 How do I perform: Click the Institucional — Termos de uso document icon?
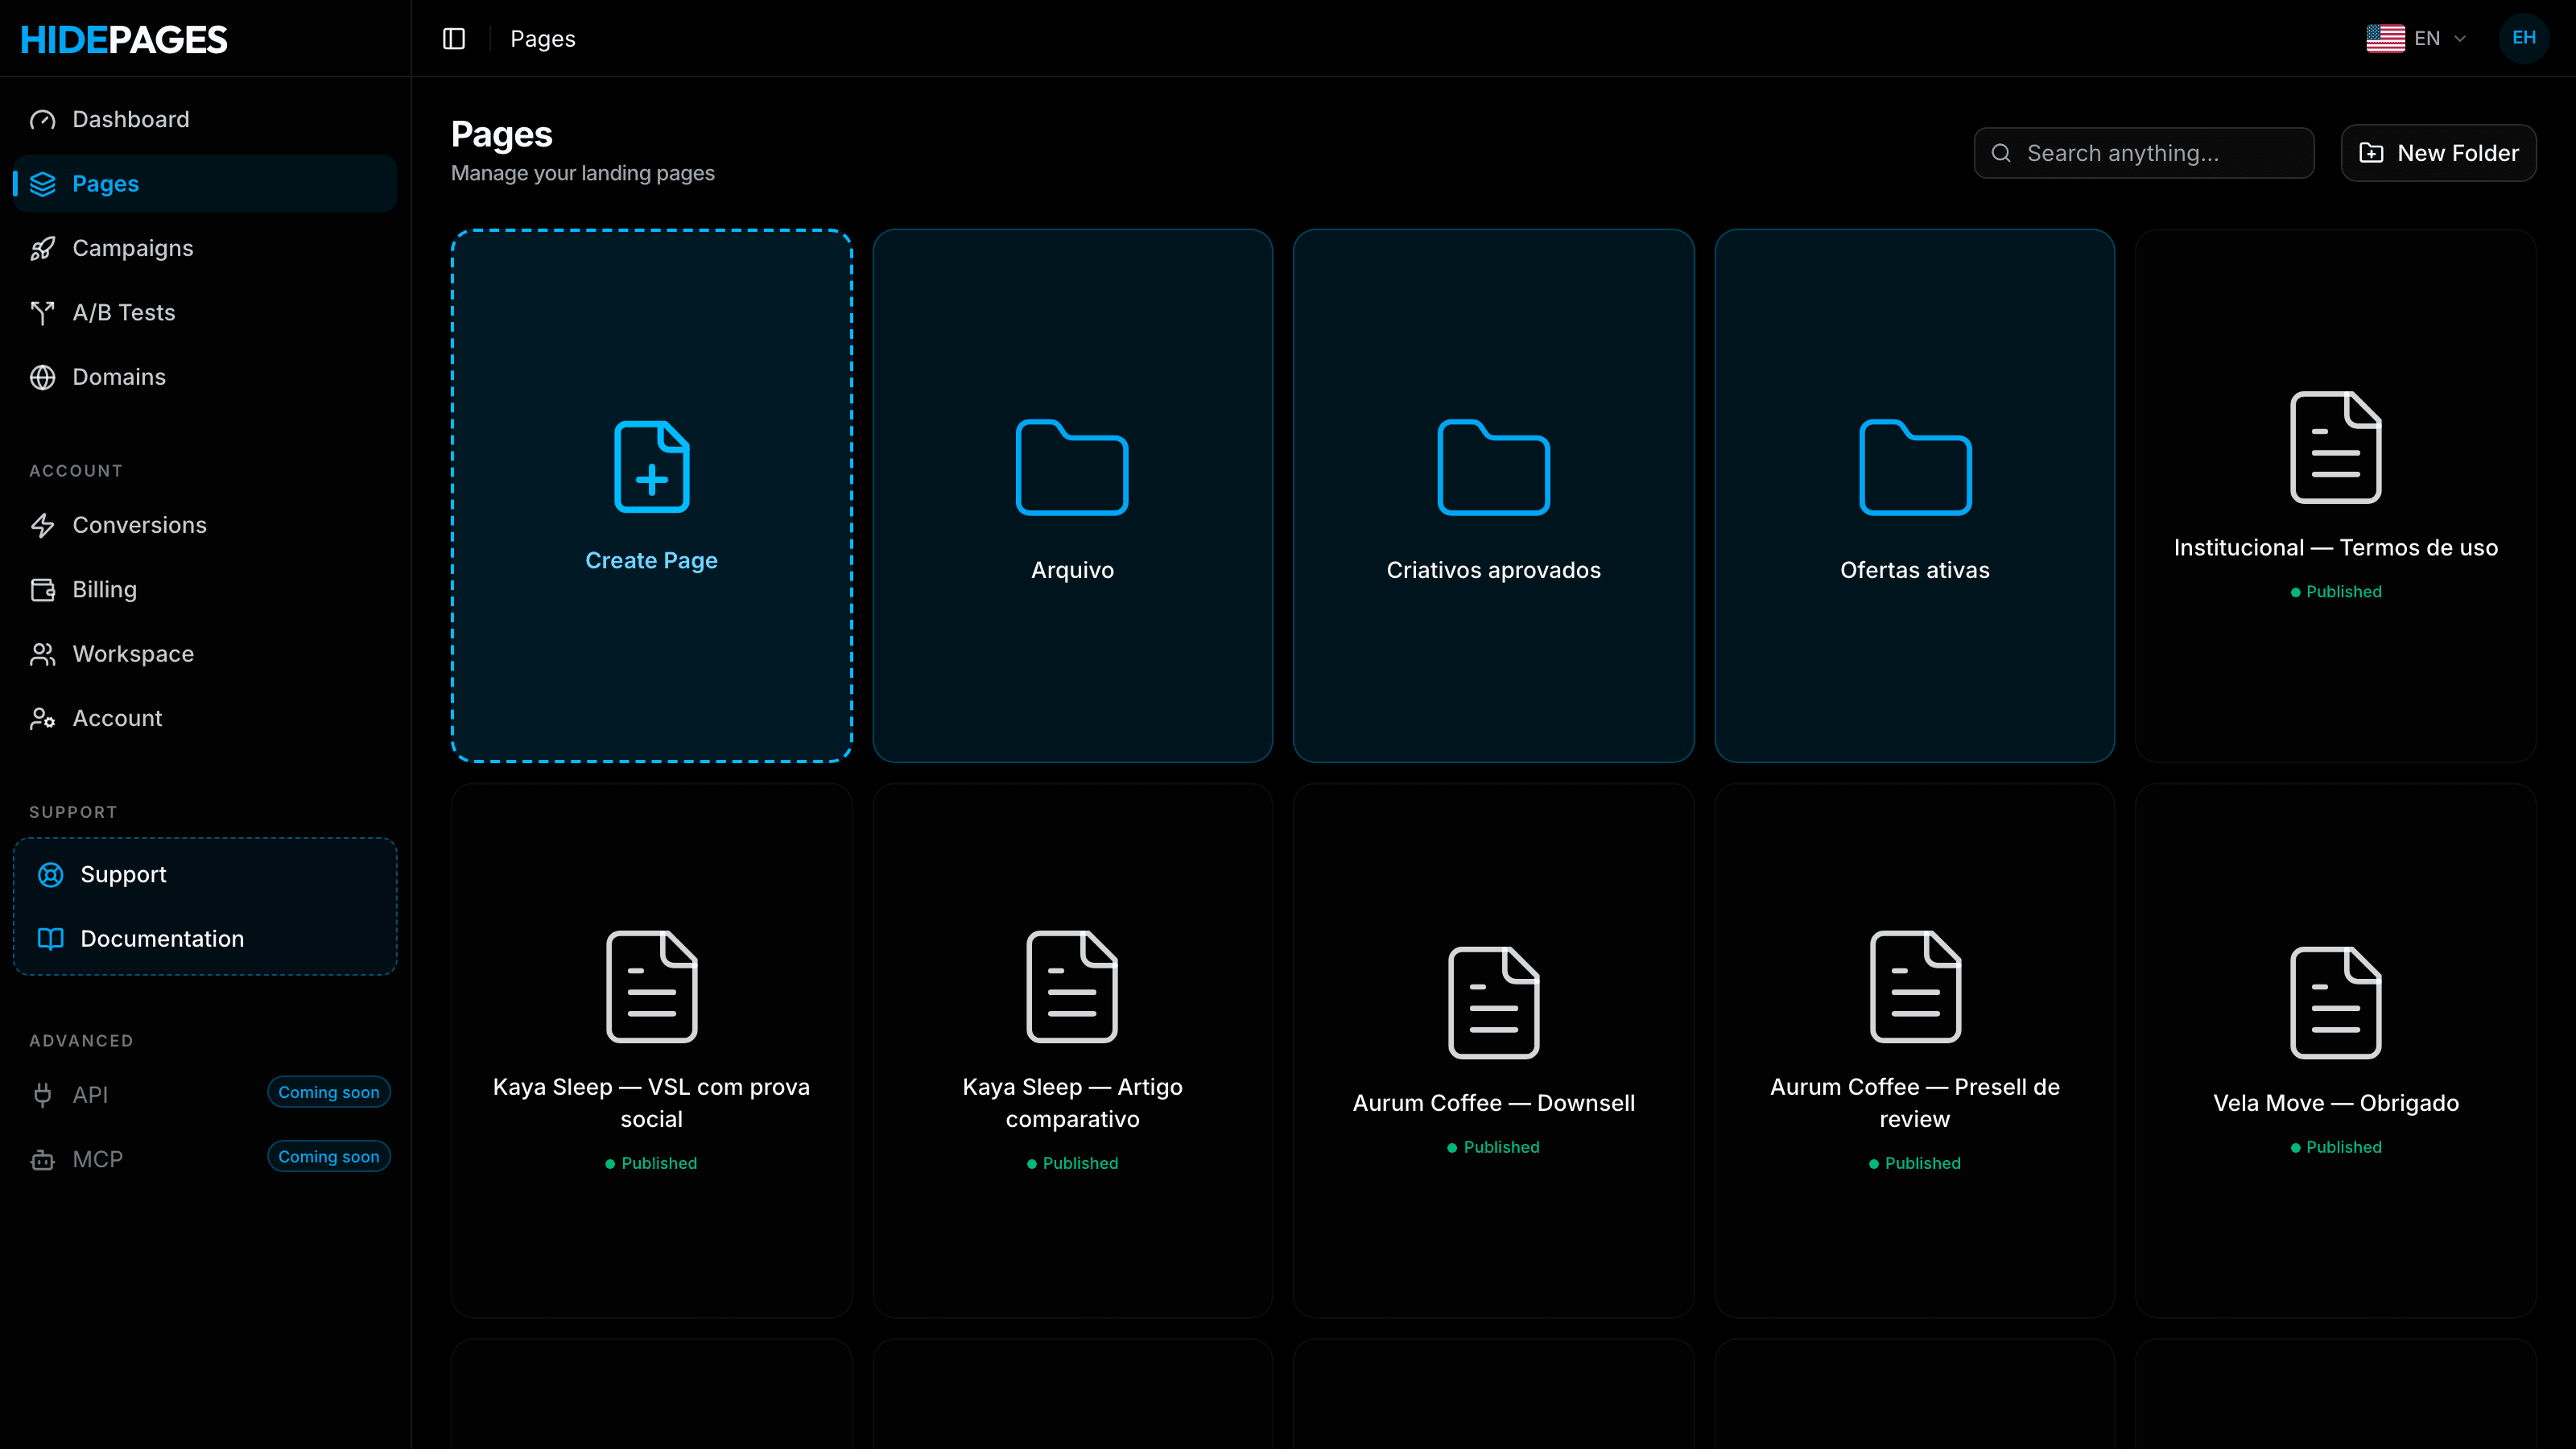2336,447
